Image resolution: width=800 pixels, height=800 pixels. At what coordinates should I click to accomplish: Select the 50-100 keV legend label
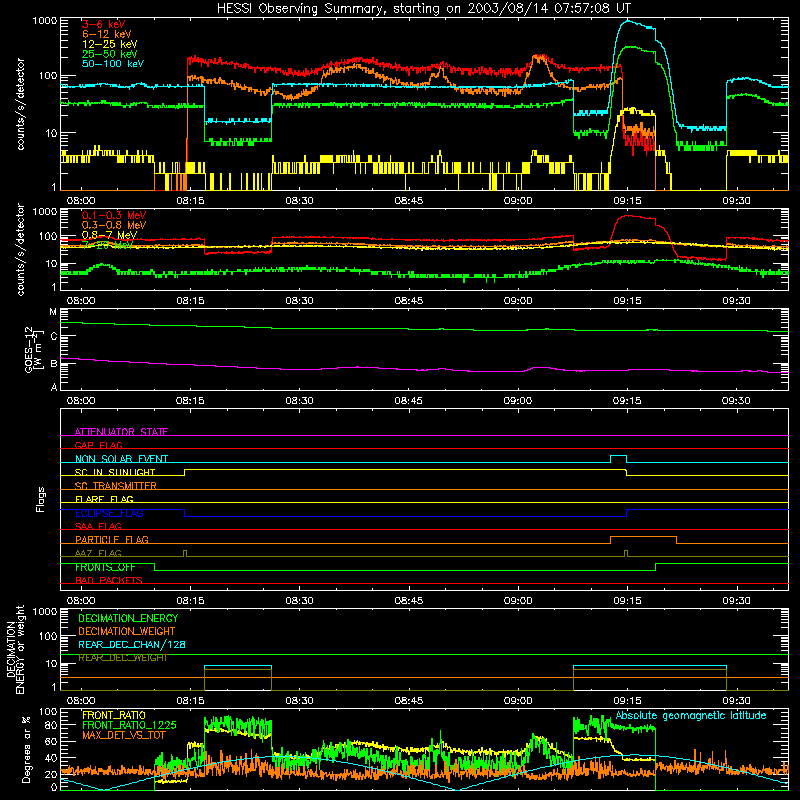(x=113, y=64)
